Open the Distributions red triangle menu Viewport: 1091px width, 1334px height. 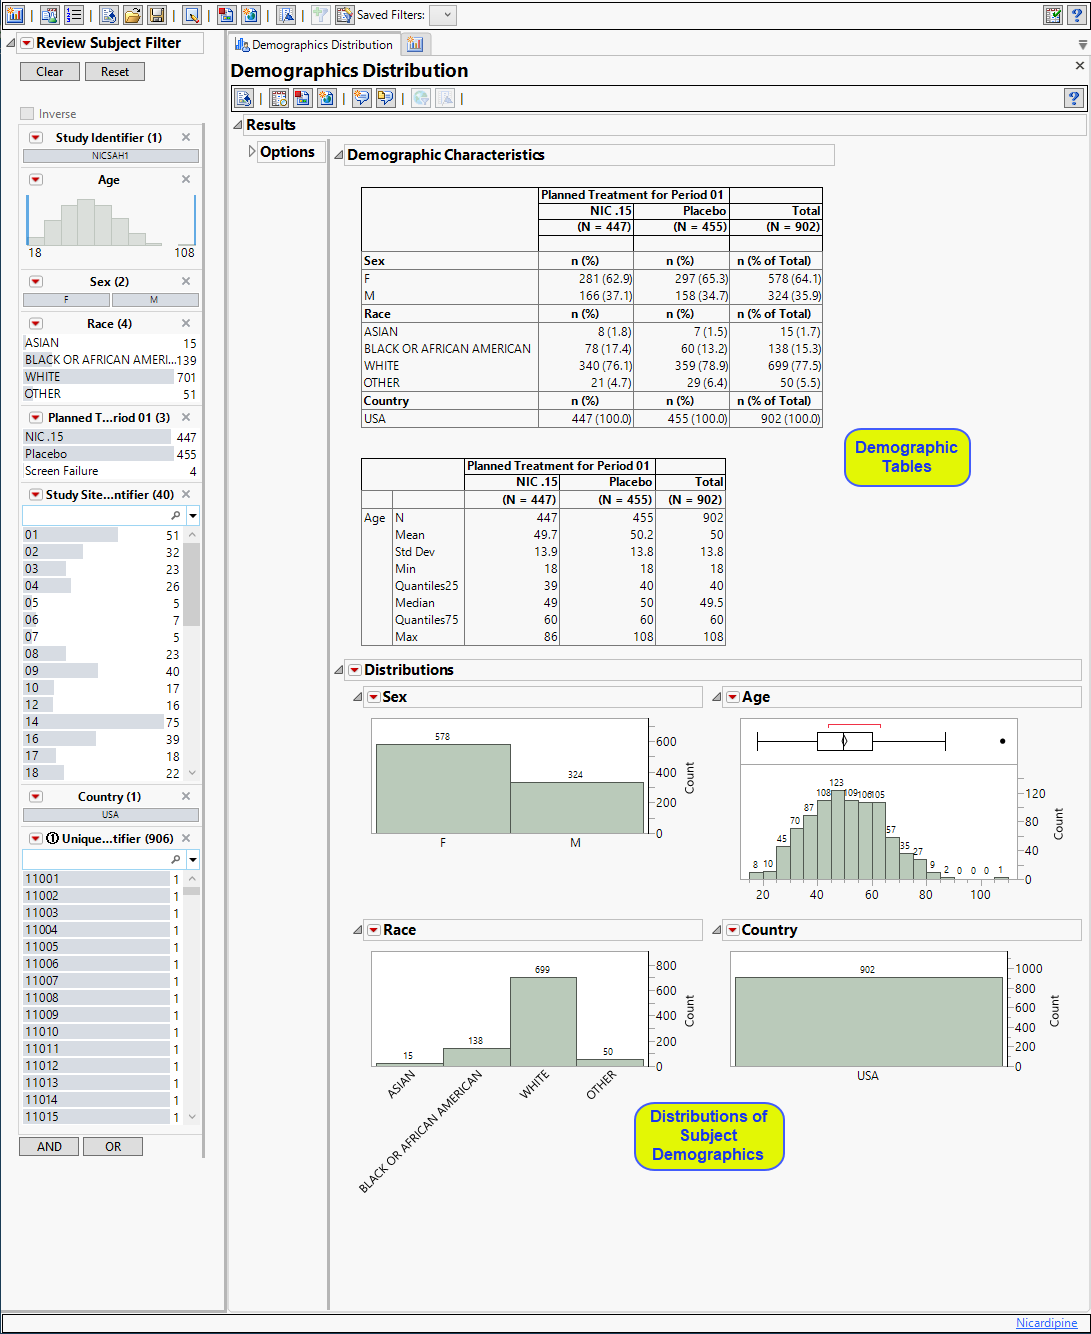354,670
